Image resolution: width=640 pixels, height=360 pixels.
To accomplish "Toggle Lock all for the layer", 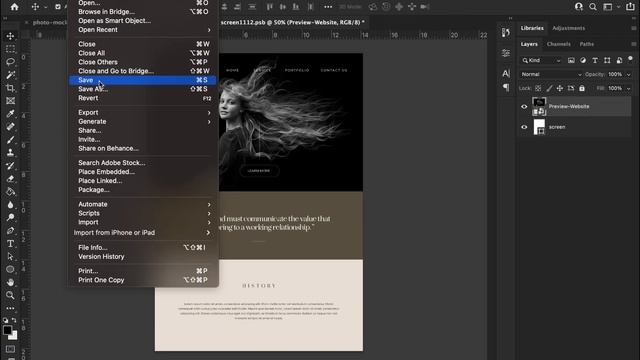I will tap(582, 88).
